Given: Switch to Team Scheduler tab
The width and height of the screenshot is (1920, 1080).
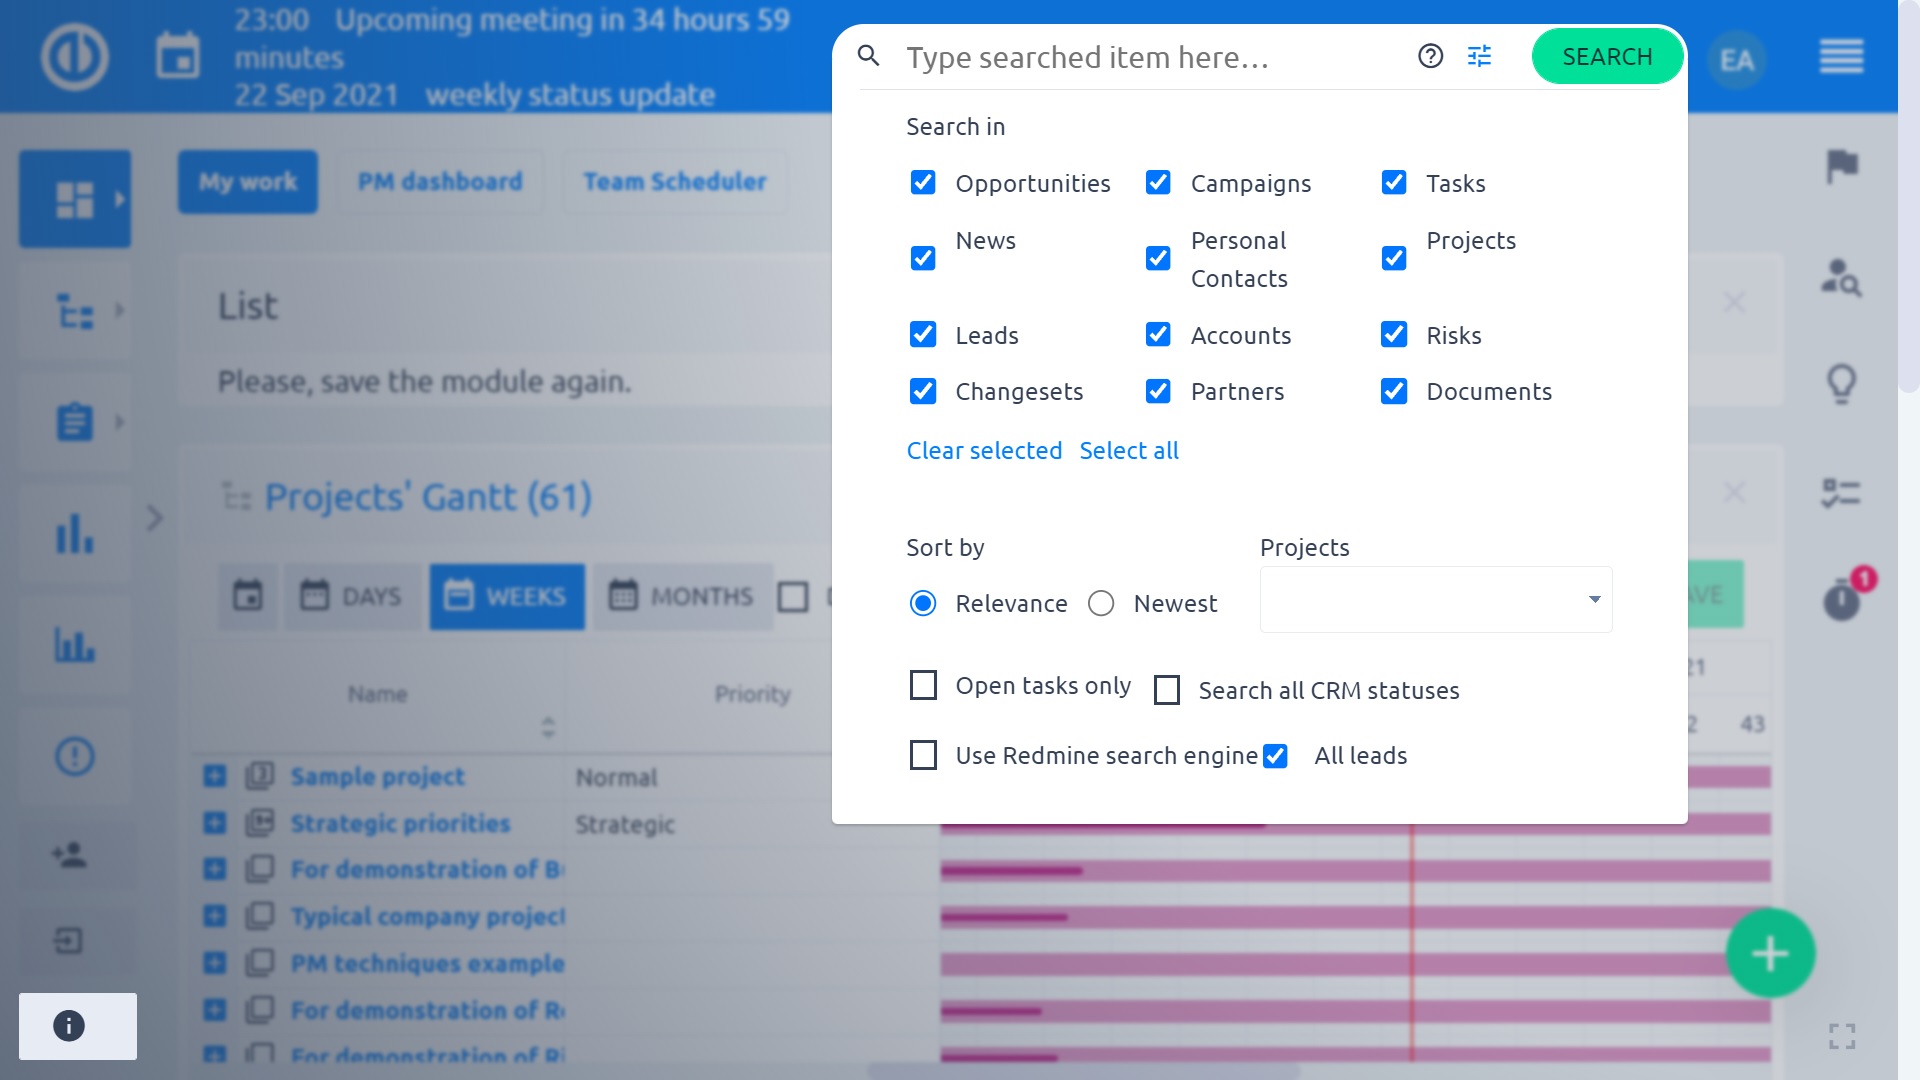Looking at the screenshot, I should coord(675,182).
